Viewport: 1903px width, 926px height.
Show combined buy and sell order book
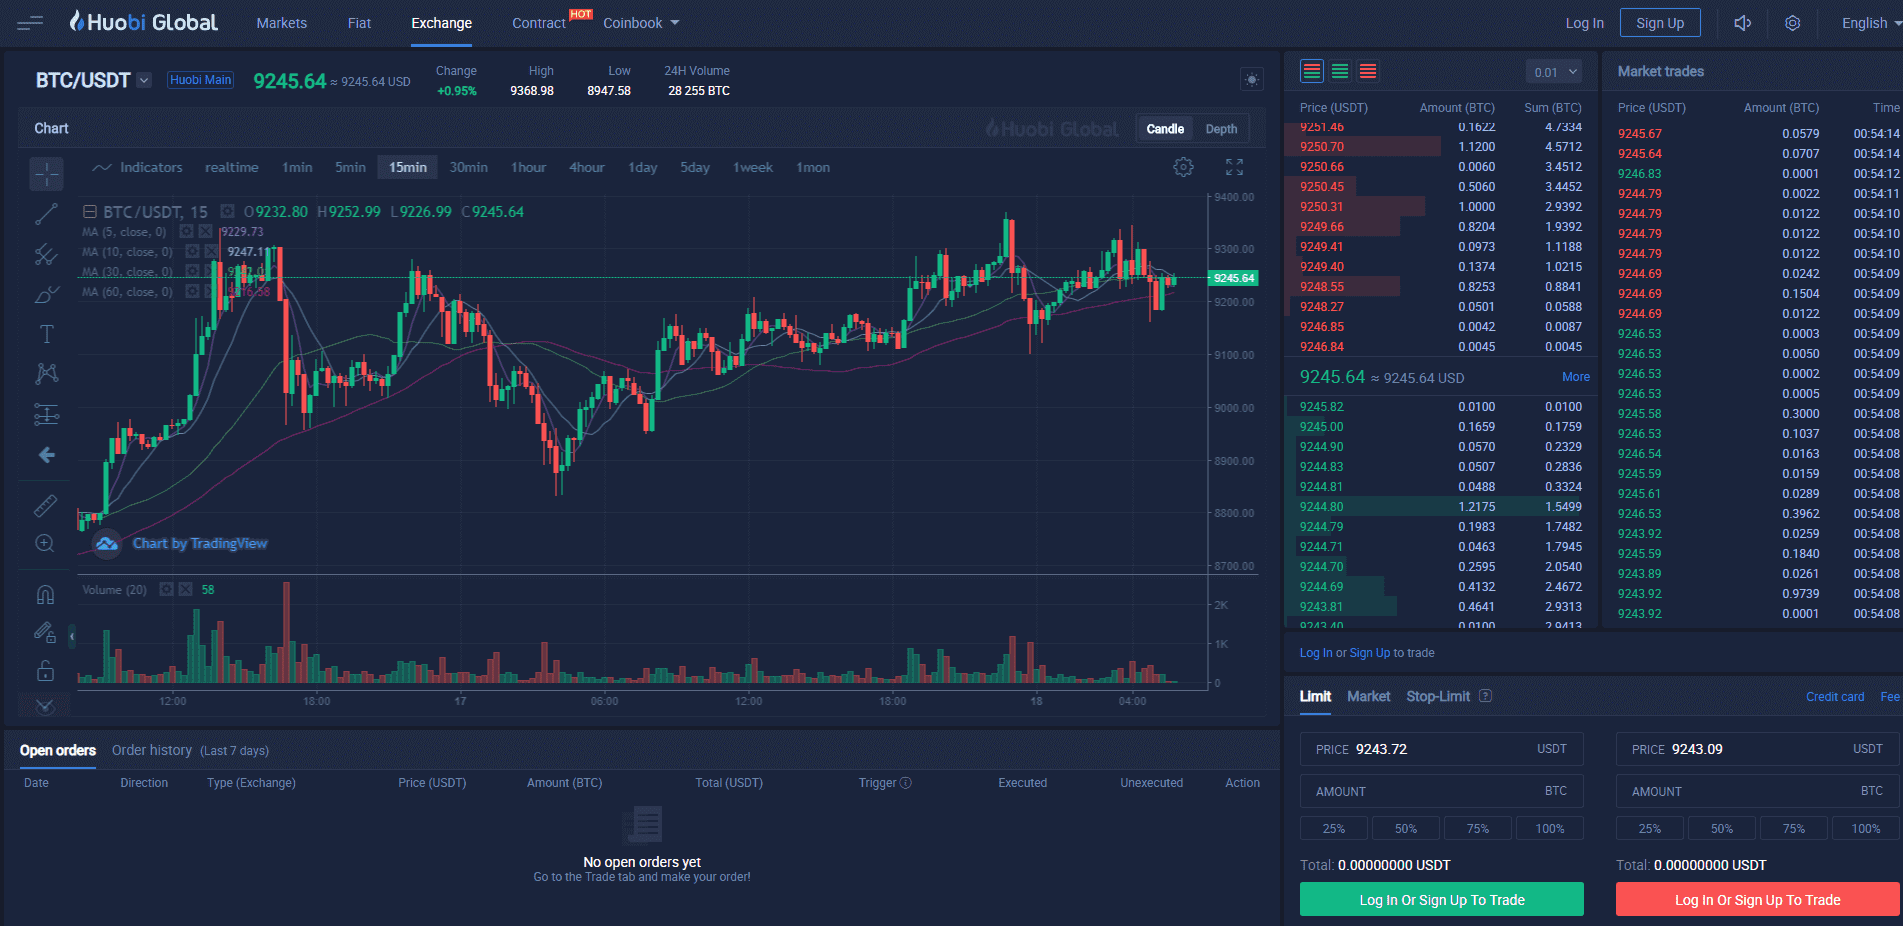1312,71
